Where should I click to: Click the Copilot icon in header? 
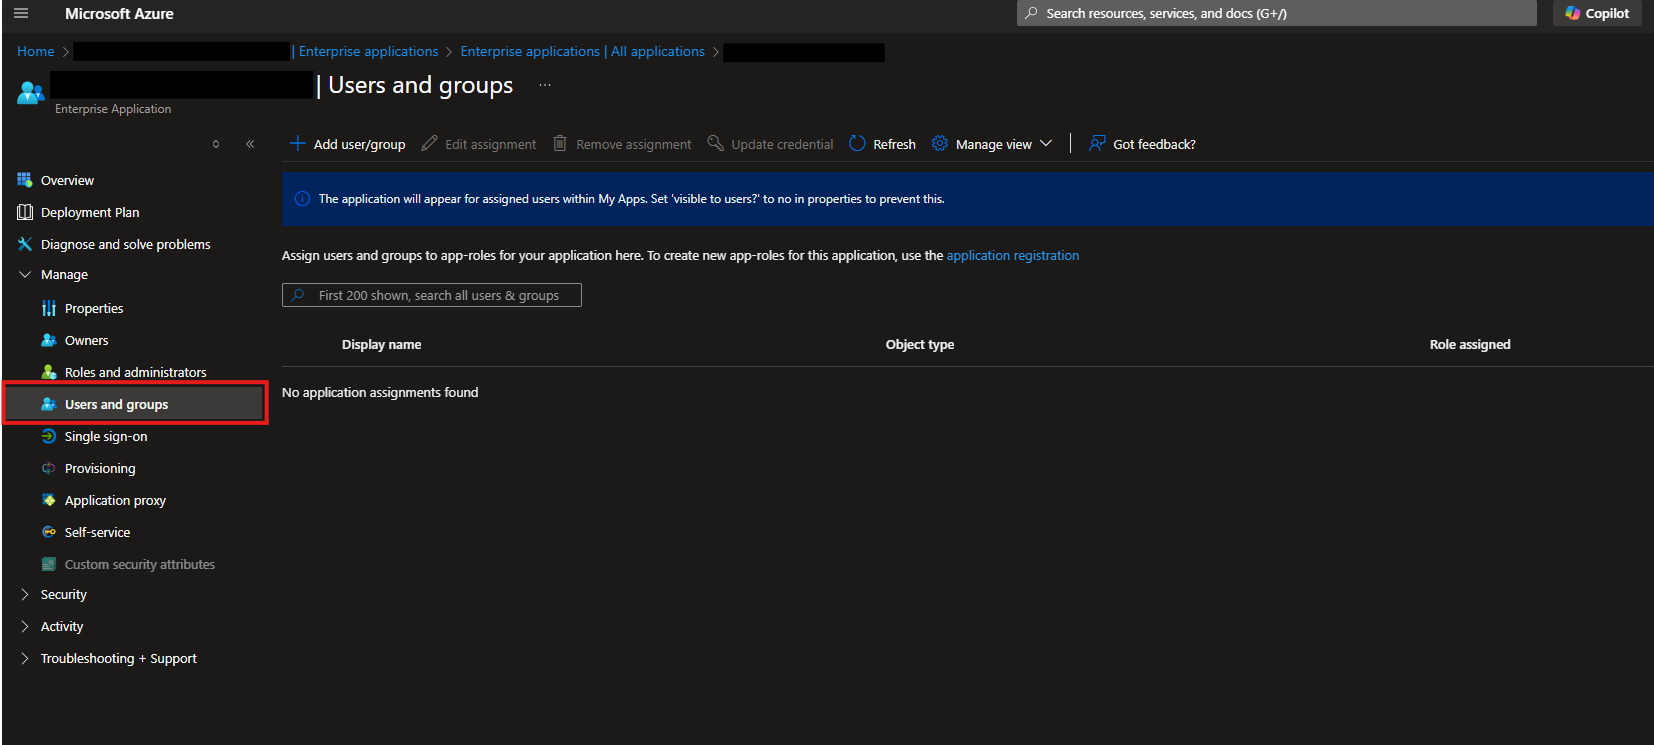[1573, 13]
